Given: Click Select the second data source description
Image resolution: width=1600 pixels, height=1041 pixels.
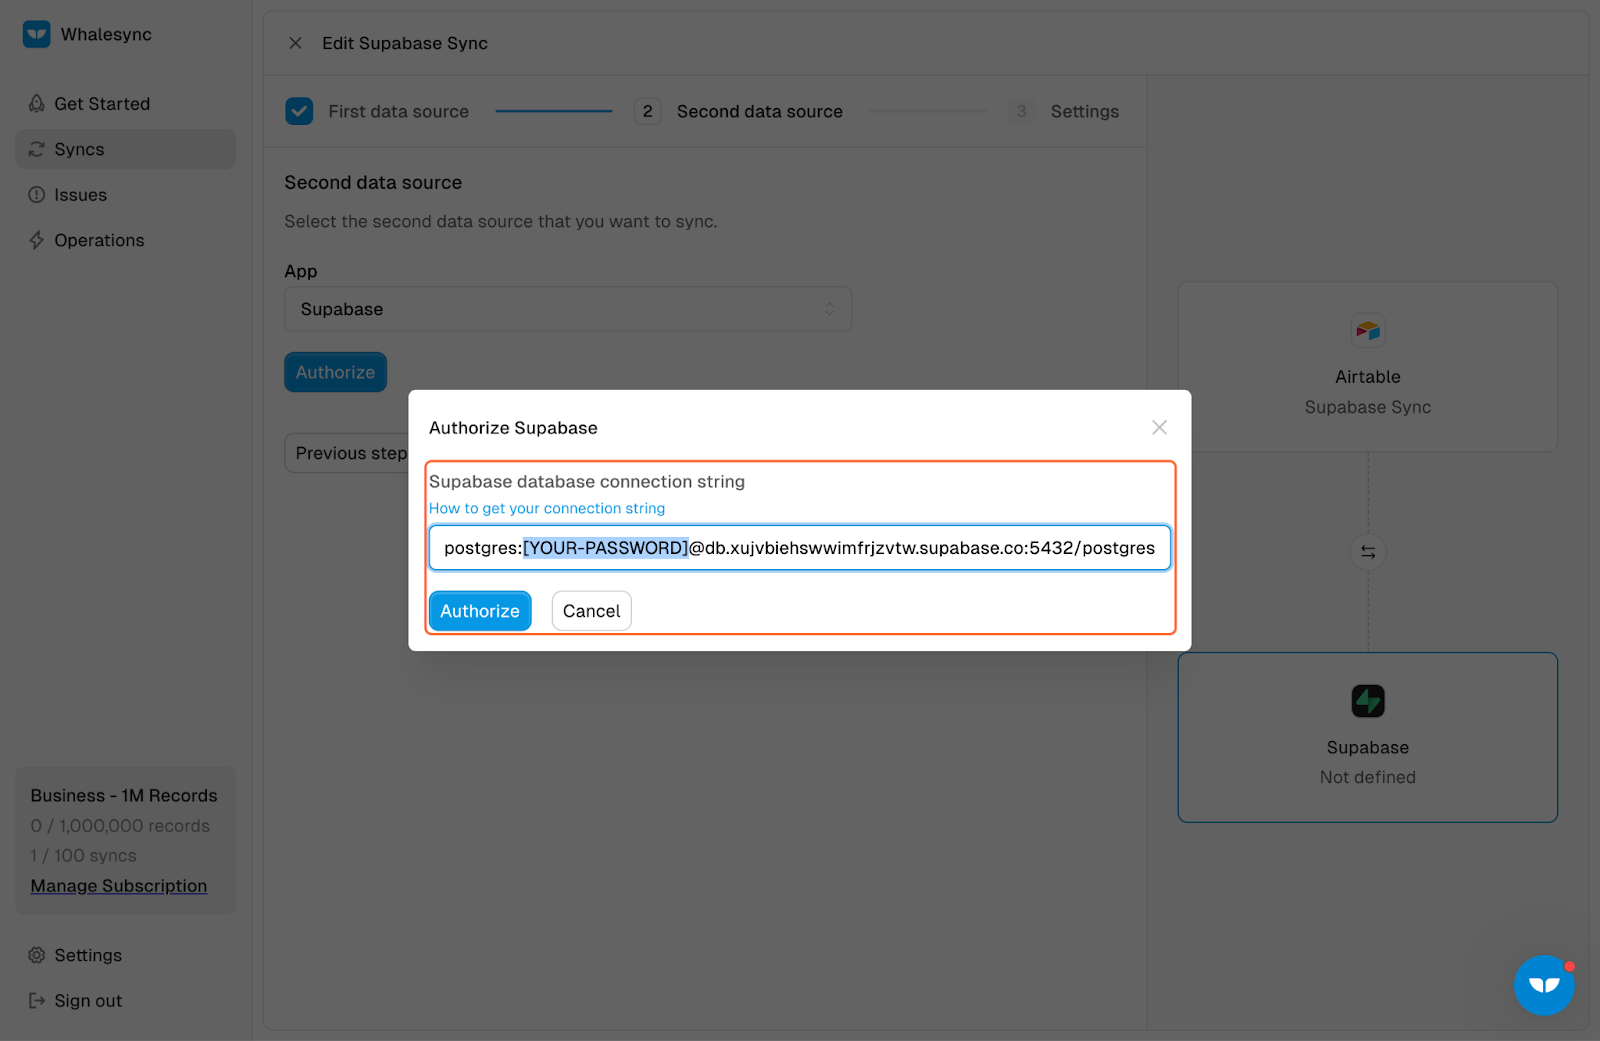Looking at the screenshot, I should [501, 221].
